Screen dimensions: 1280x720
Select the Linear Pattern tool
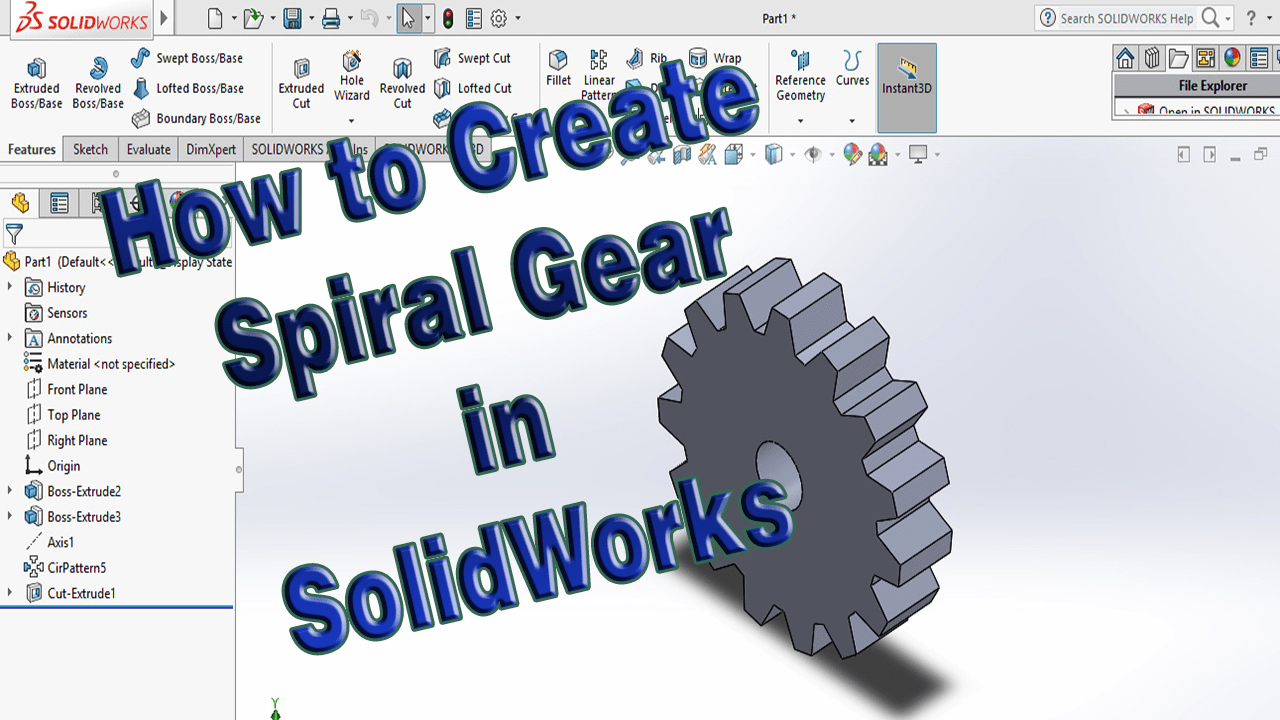click(598, 72)
